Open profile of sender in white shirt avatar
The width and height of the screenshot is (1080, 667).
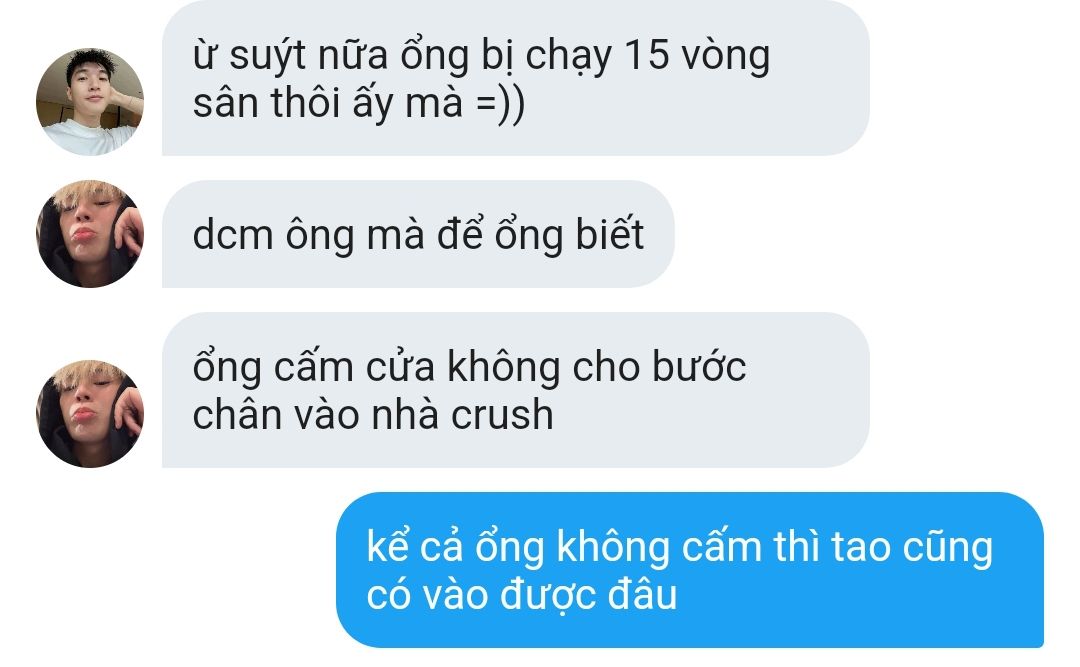point(90,101)
